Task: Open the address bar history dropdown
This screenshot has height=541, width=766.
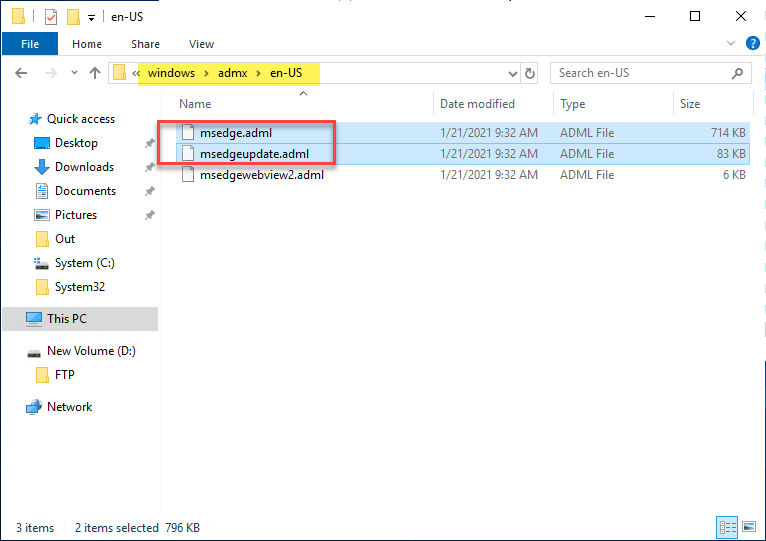Action: [512, 74]
